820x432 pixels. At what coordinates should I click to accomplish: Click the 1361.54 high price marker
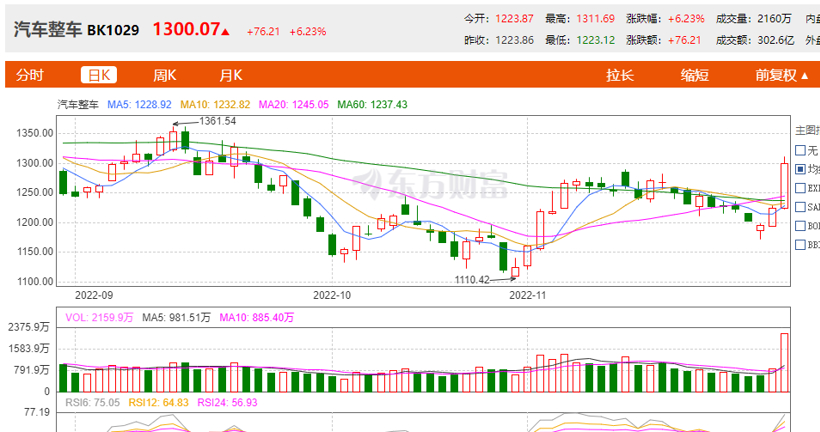(x=217, y=121)
